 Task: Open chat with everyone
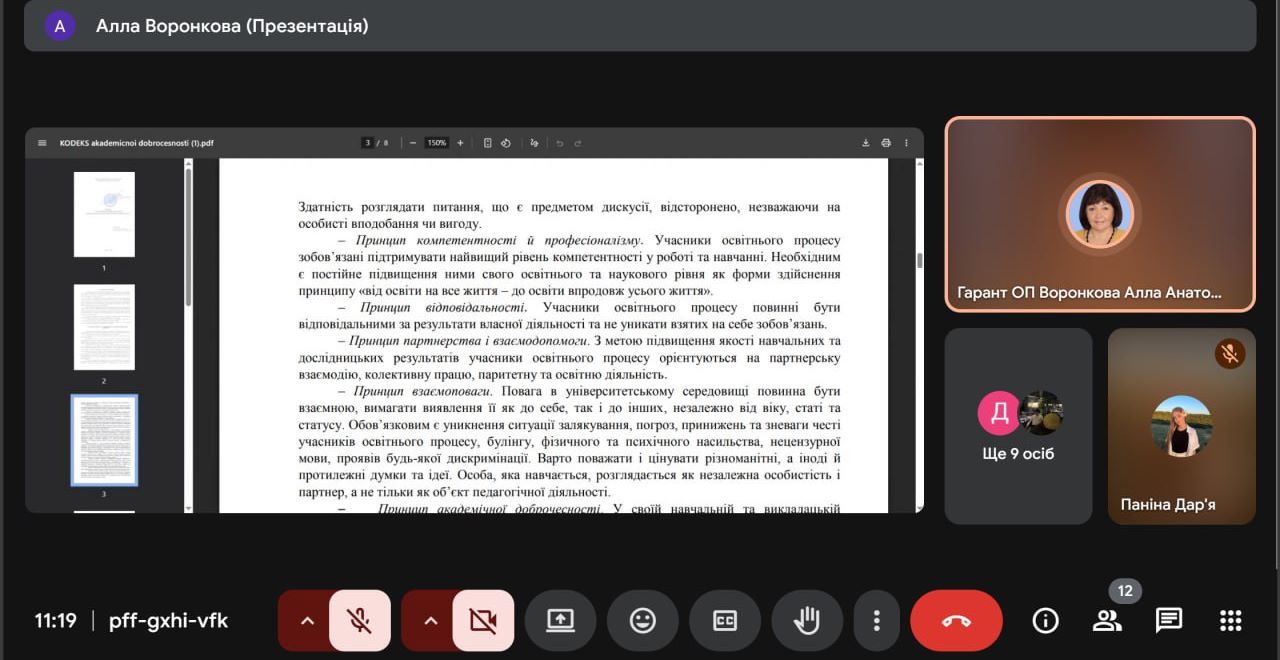coord(1169,621)
